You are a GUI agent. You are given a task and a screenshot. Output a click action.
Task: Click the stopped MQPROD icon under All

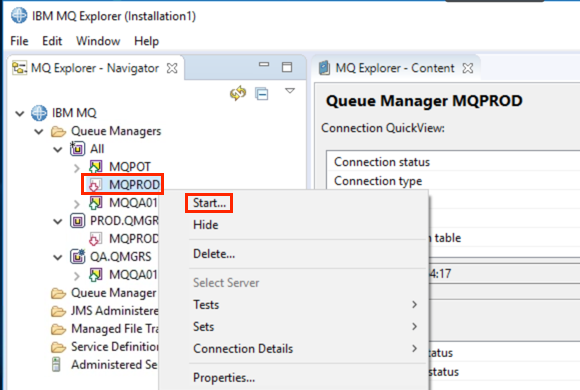95,185
